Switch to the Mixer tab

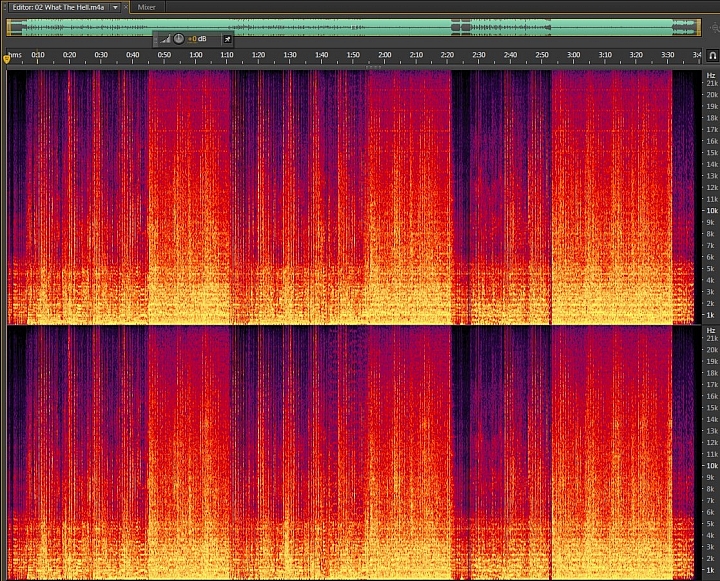pyautogui.click(x=146, y=7)
